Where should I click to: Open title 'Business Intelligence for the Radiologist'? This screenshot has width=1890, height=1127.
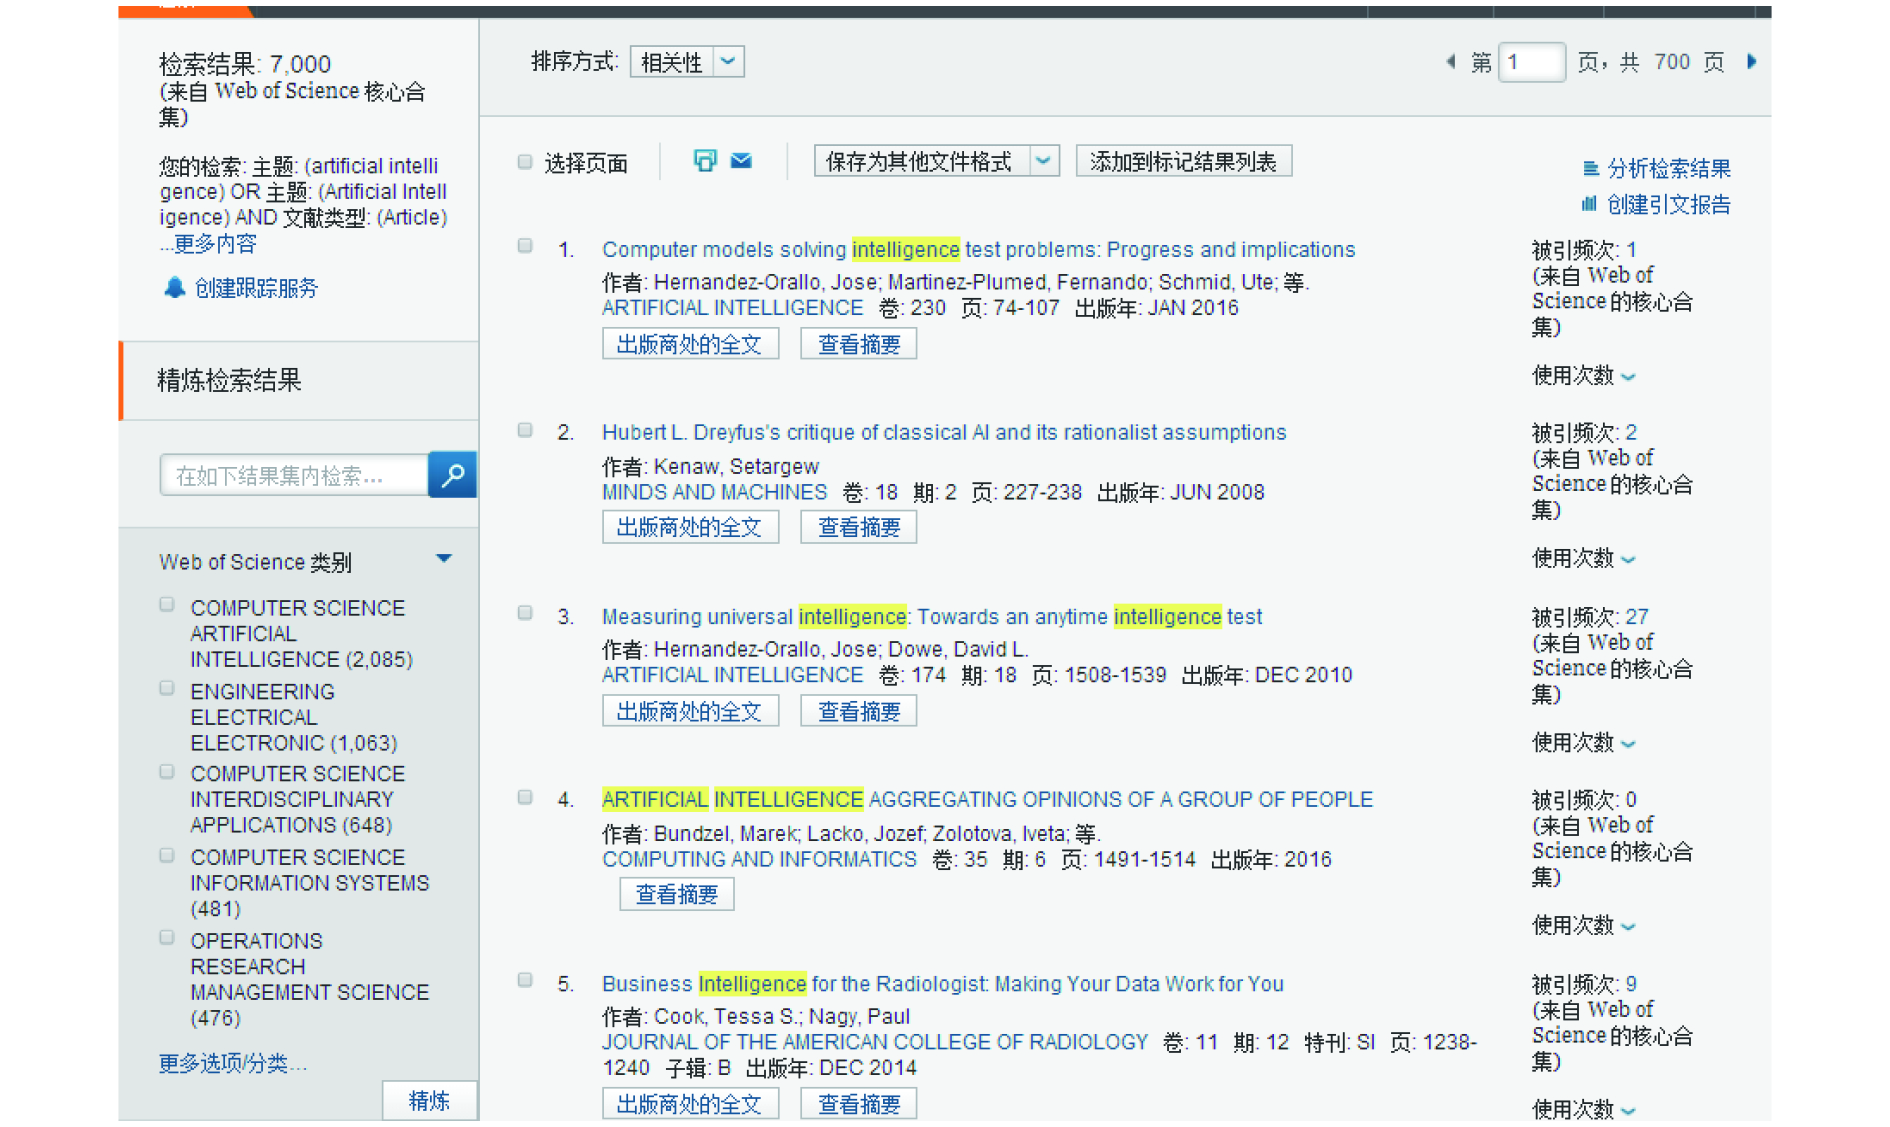(943, 983)
